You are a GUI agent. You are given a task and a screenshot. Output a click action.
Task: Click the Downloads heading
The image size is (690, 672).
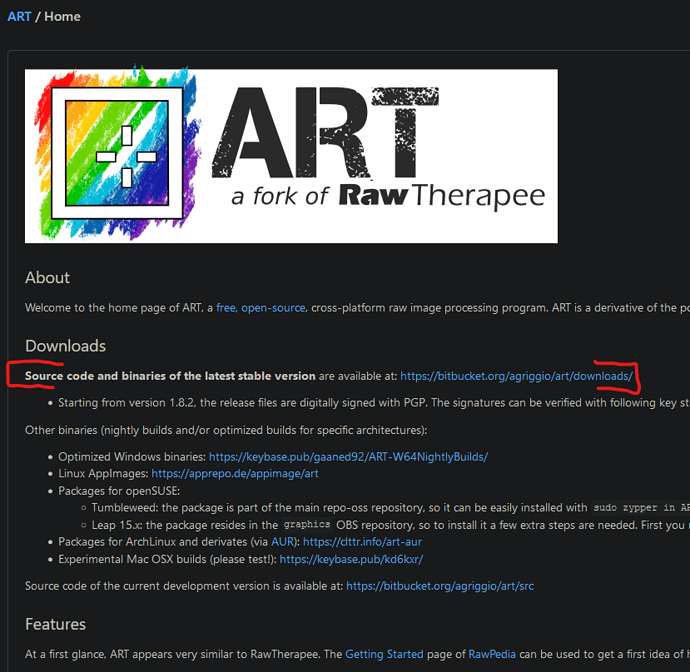[66, 346]
